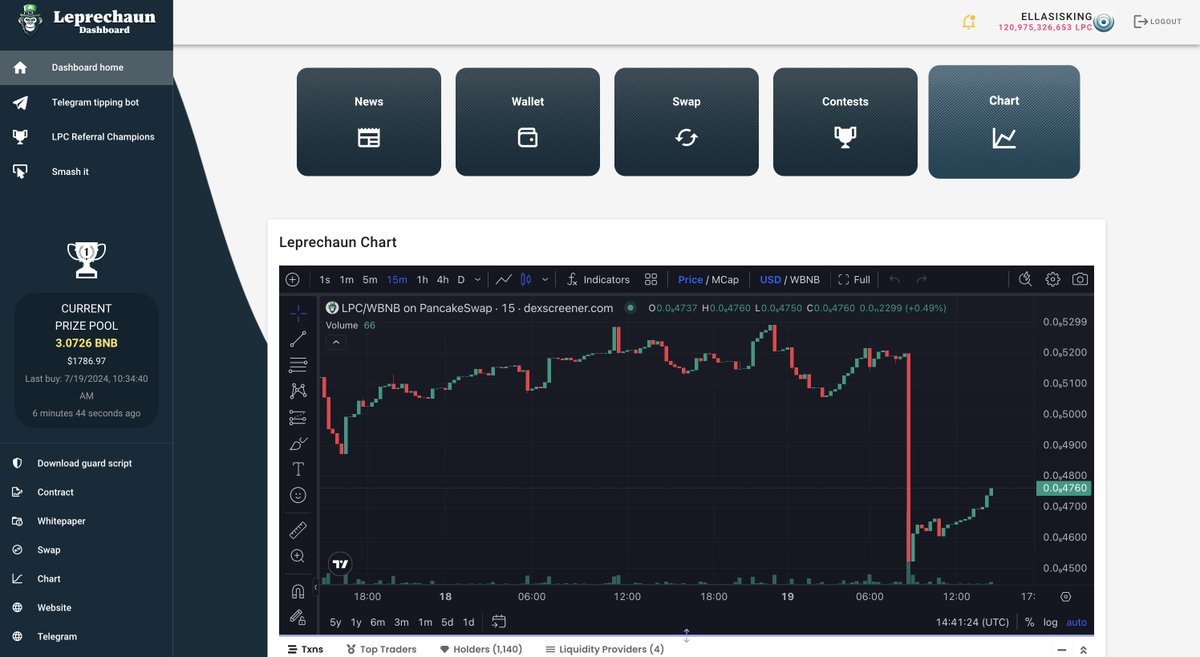Viewport: 1200px width, 657px height.
Task: Collapse the Volume indicator legend
Action: point(337,342)
